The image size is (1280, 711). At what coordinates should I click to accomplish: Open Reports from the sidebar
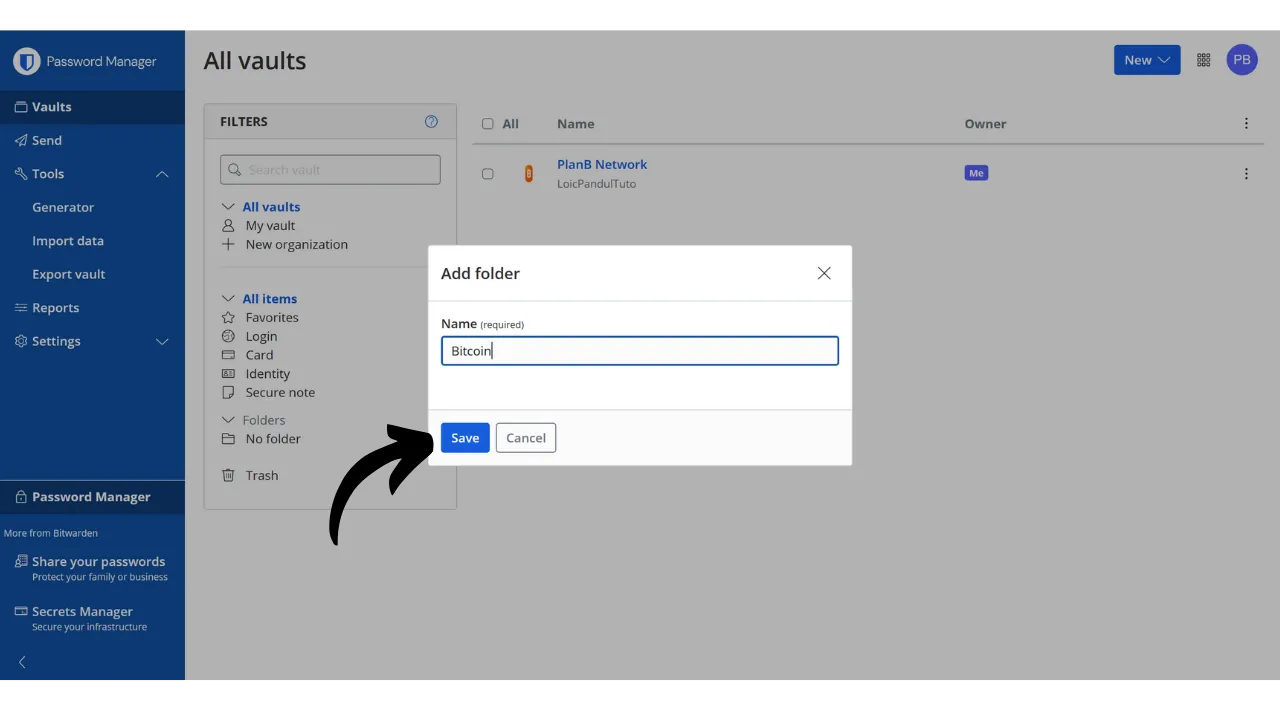click(55, 308)
